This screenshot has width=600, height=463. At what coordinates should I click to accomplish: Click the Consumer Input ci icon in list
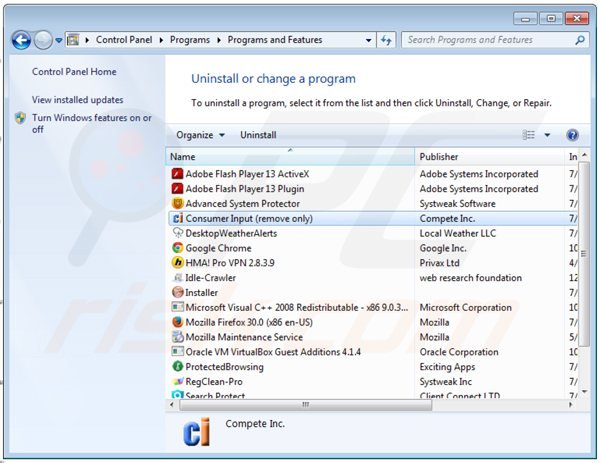pos(178,218)
